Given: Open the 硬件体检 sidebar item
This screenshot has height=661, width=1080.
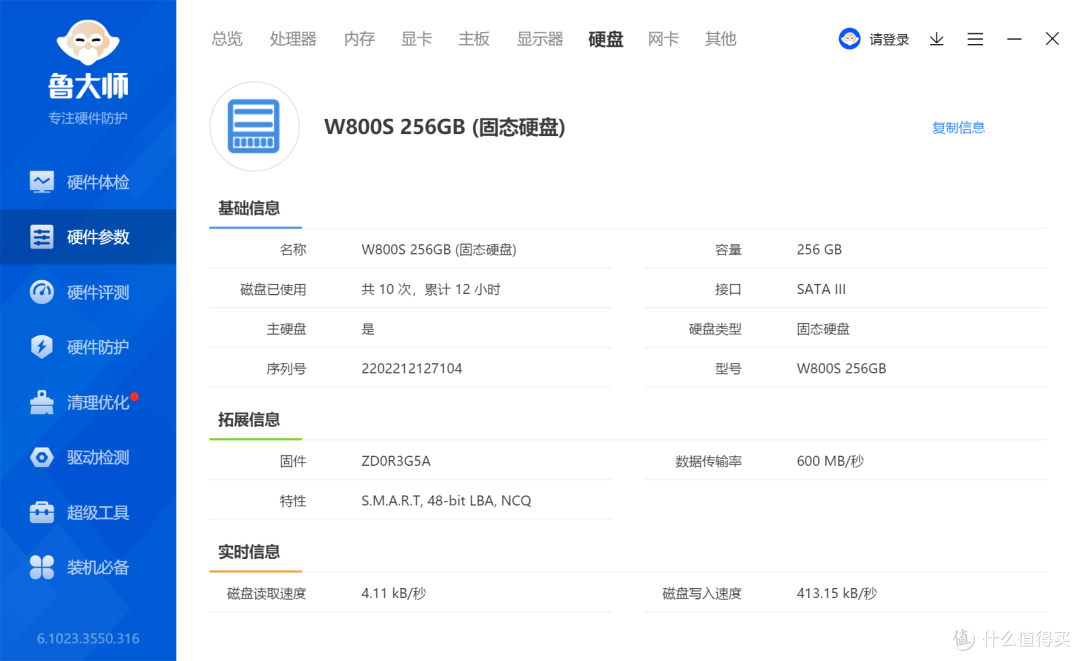Looking at the screenshot, I should pos(88,182).
